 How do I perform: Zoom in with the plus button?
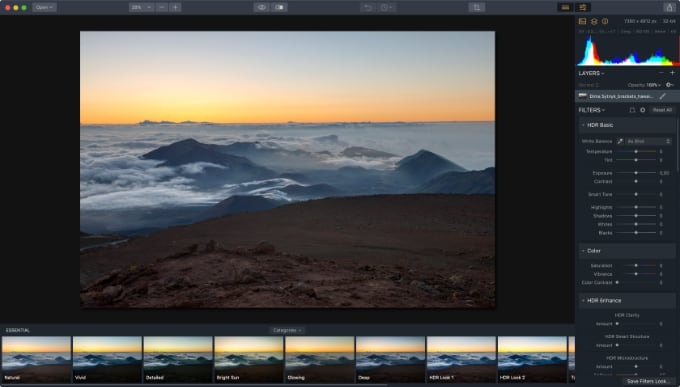(x=175, y=7)
